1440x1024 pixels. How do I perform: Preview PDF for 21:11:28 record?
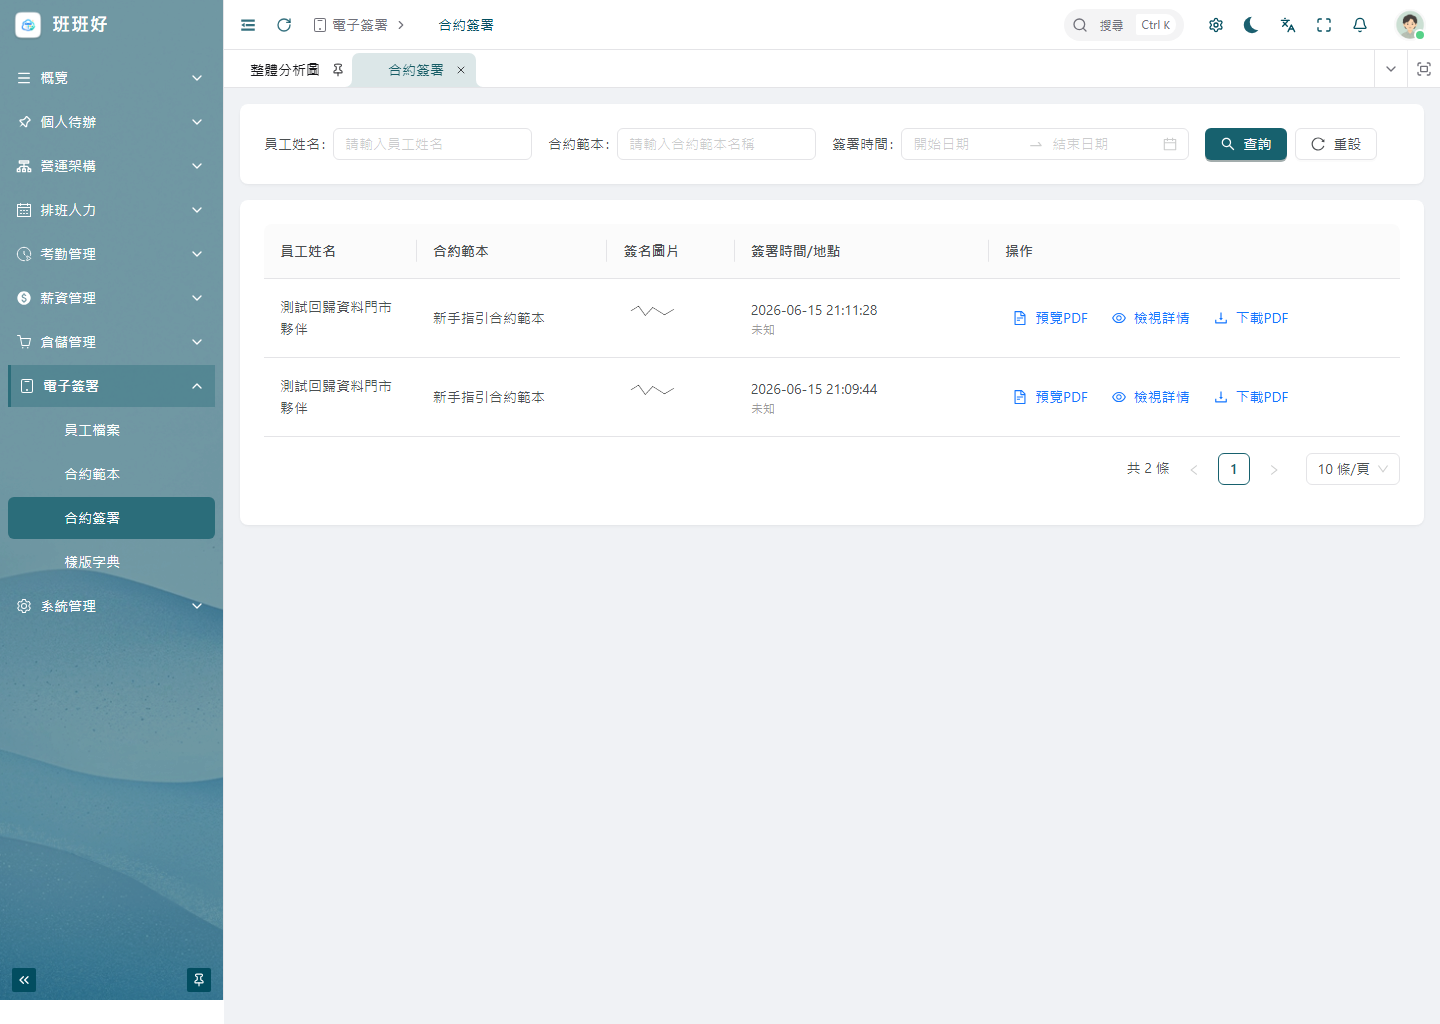tap(1051, 318)
